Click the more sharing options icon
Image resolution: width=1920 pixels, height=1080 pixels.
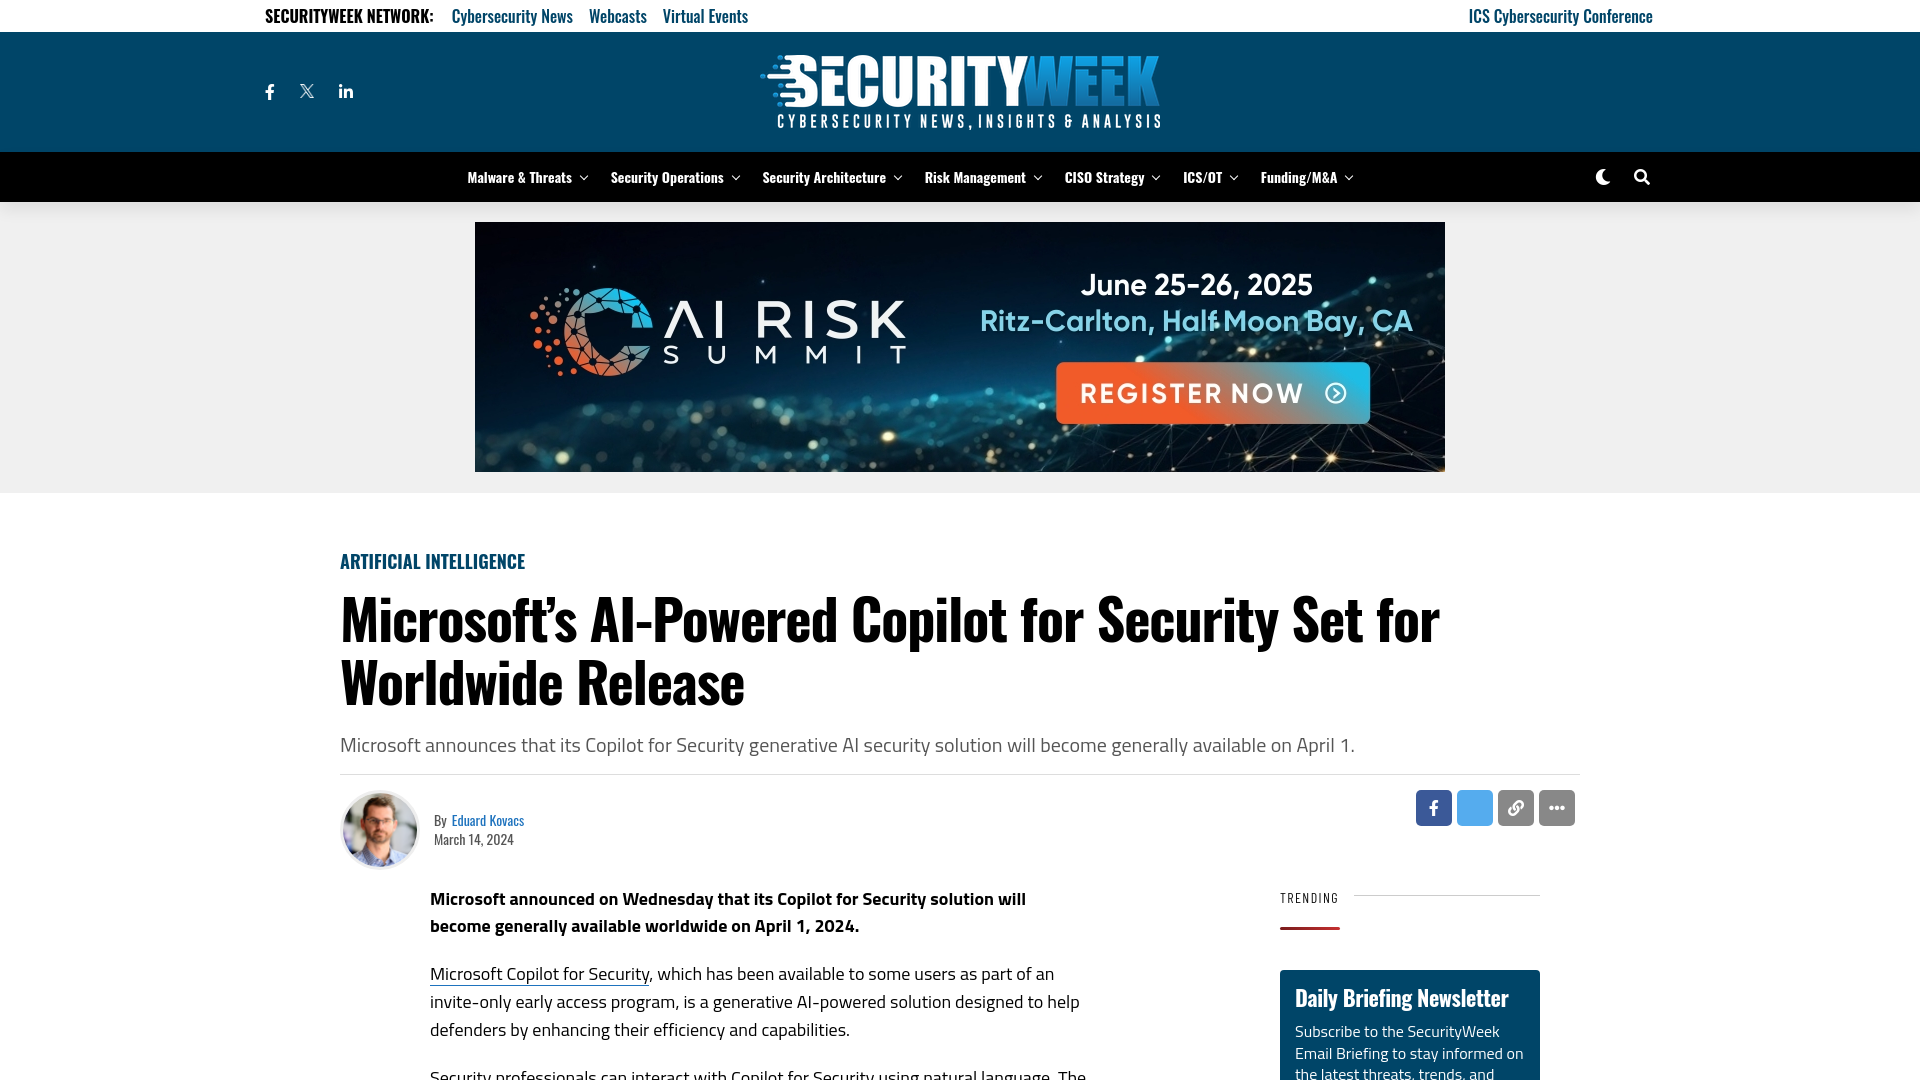pyautogui.click(x=1556, y=807)
